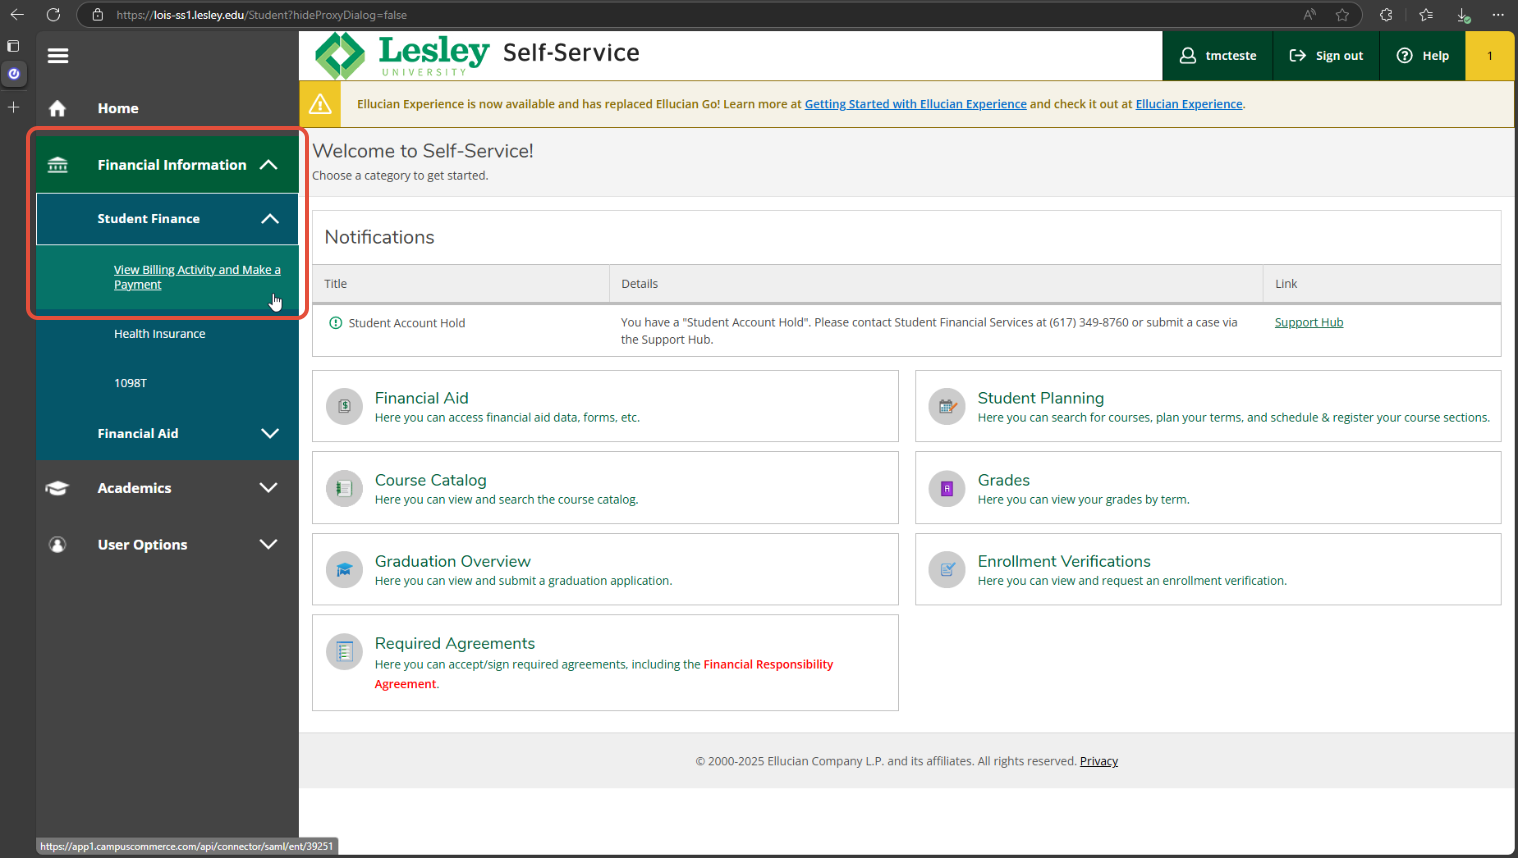Viewport: 1518px width, 858px height.
Task: Click the browser address bar URL
Action: [x=262, y=15]
